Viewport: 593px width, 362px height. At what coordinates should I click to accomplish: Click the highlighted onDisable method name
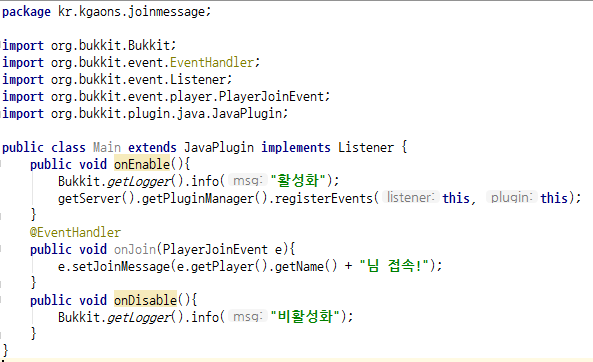[145, 300]
